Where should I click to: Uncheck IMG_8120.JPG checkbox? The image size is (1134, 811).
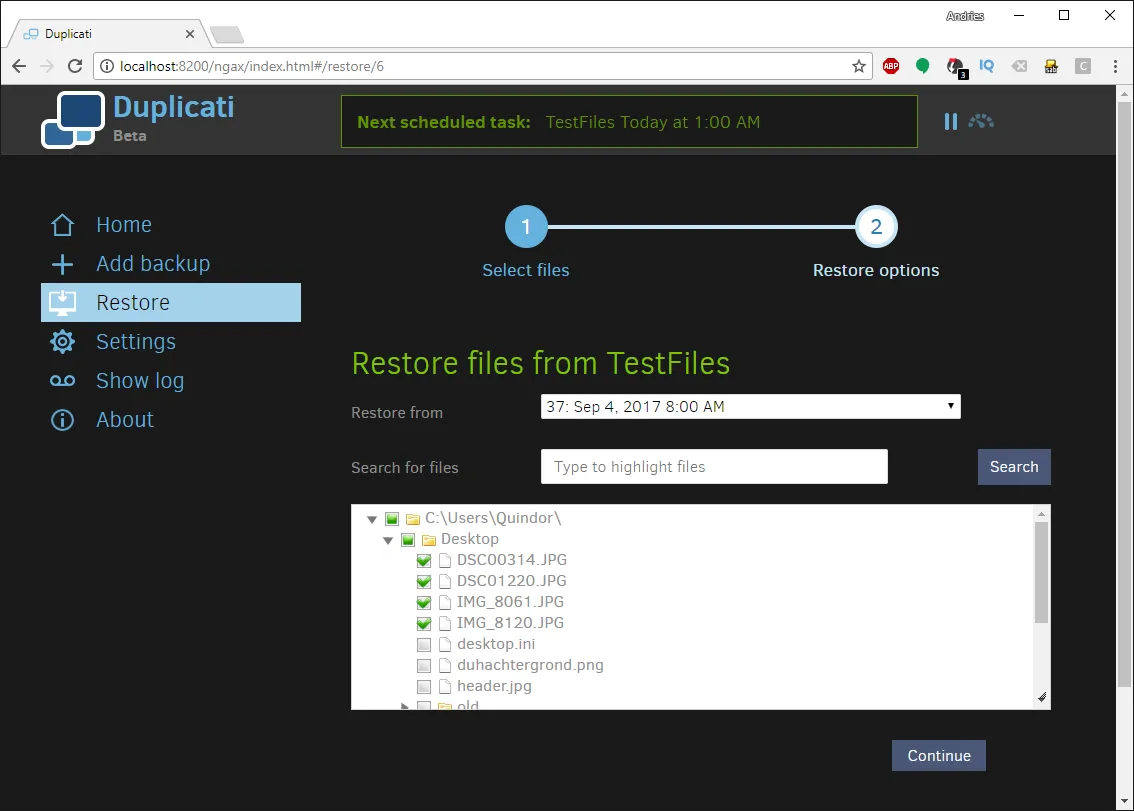(424, 624)
